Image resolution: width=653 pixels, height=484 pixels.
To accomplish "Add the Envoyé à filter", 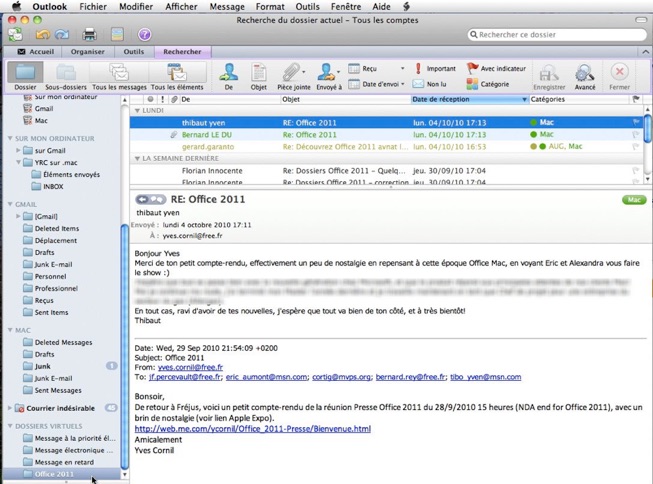I will click(x=329, y=76).
